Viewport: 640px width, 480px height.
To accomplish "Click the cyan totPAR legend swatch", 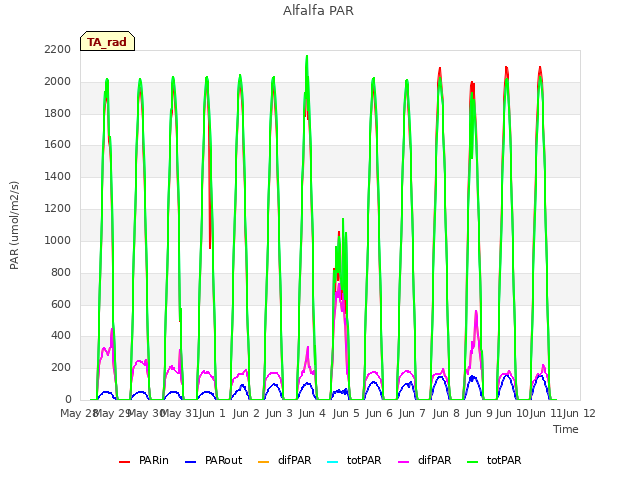I will (333, 462).
